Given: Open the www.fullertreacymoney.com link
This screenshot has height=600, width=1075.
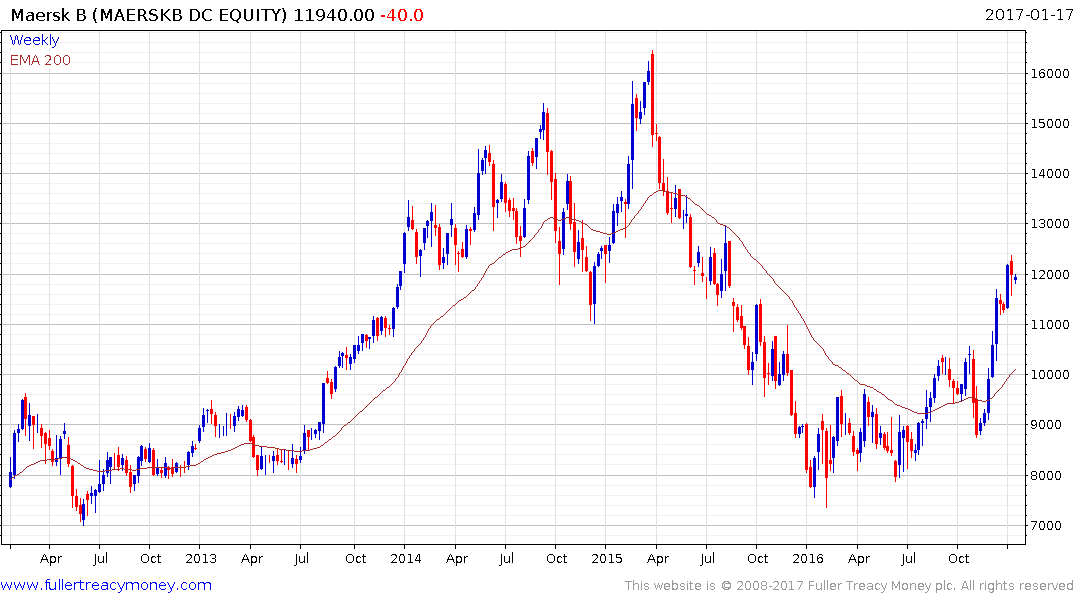Looking at the screenshot, I should pyautogui.click(x=106, y=585).
